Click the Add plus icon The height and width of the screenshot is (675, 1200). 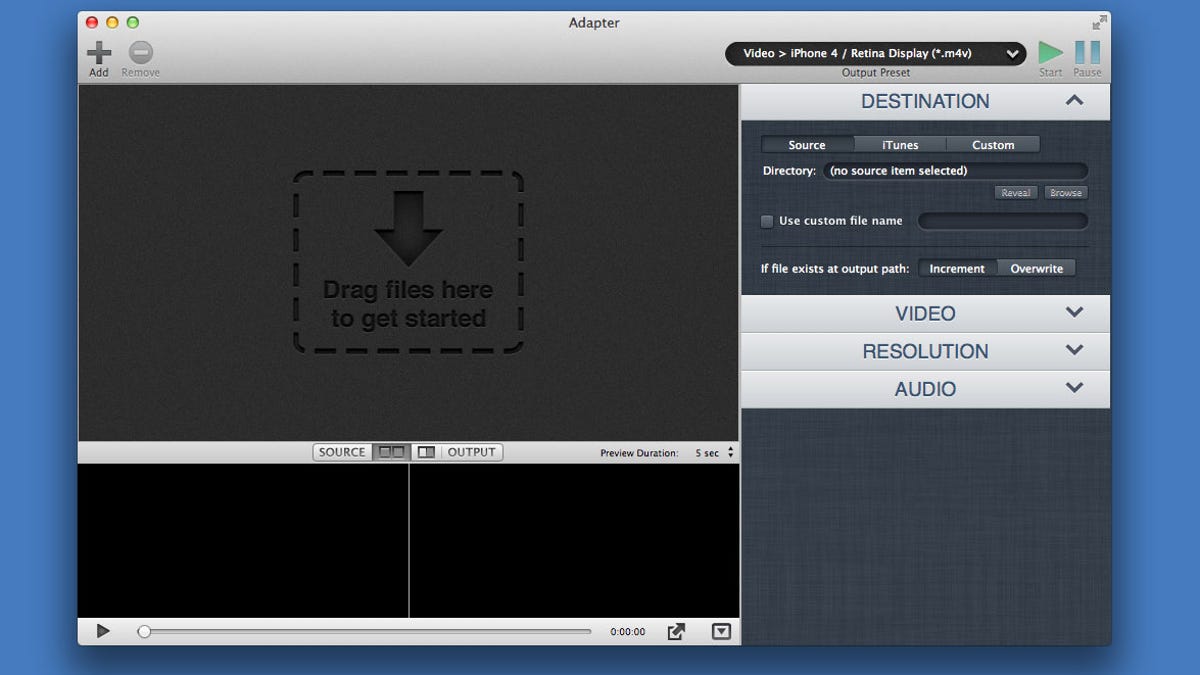pos(99,52)
